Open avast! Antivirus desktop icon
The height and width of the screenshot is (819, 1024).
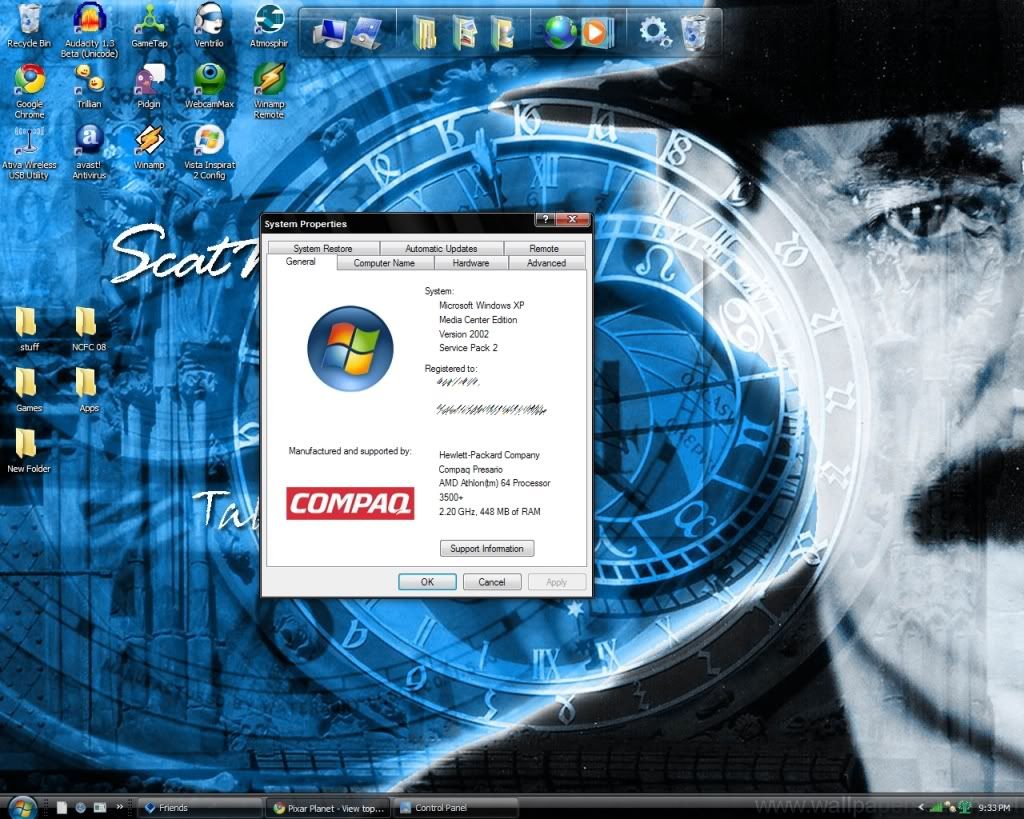(x=89, y=139)
